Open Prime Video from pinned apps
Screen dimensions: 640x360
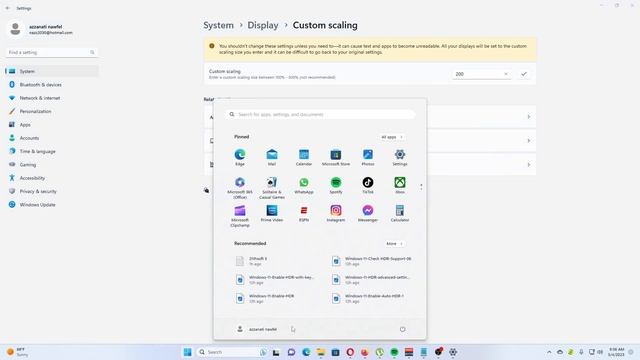point(272,213)
